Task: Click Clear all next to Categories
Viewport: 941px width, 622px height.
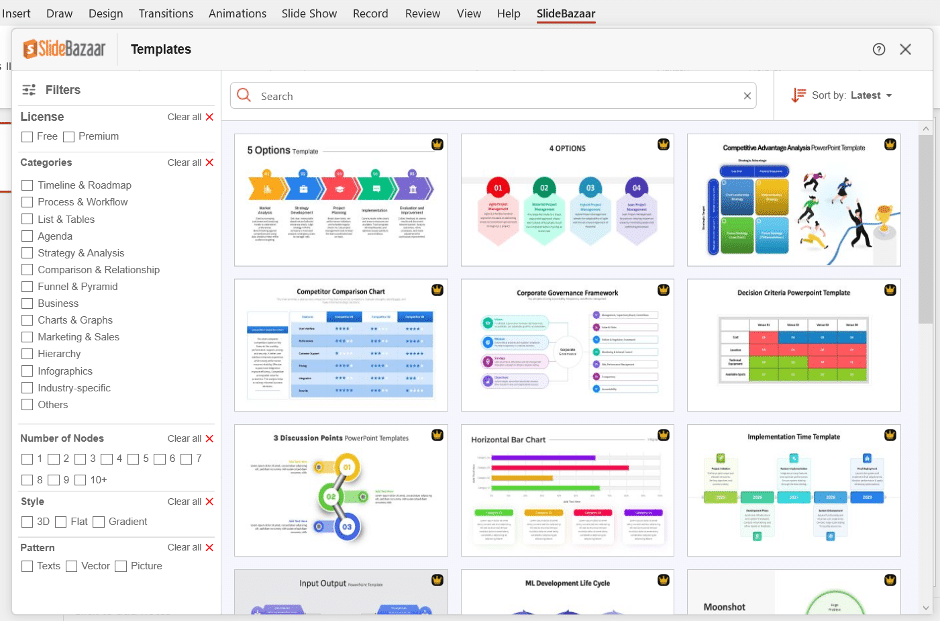Action: coord(184,163)
